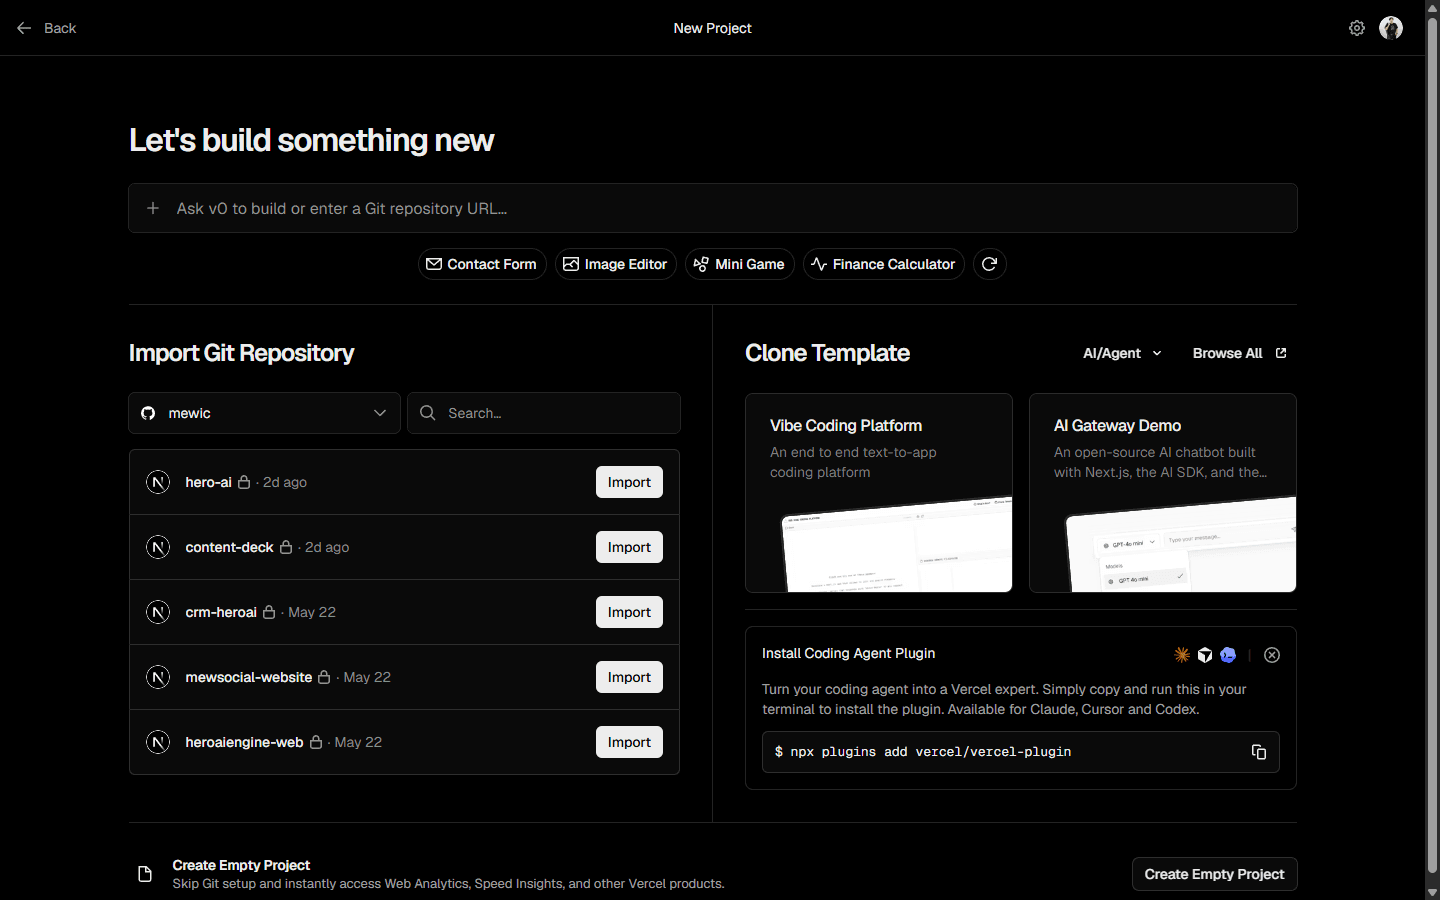Click the lock icon next to mewsocial-website

pos(324,677)
